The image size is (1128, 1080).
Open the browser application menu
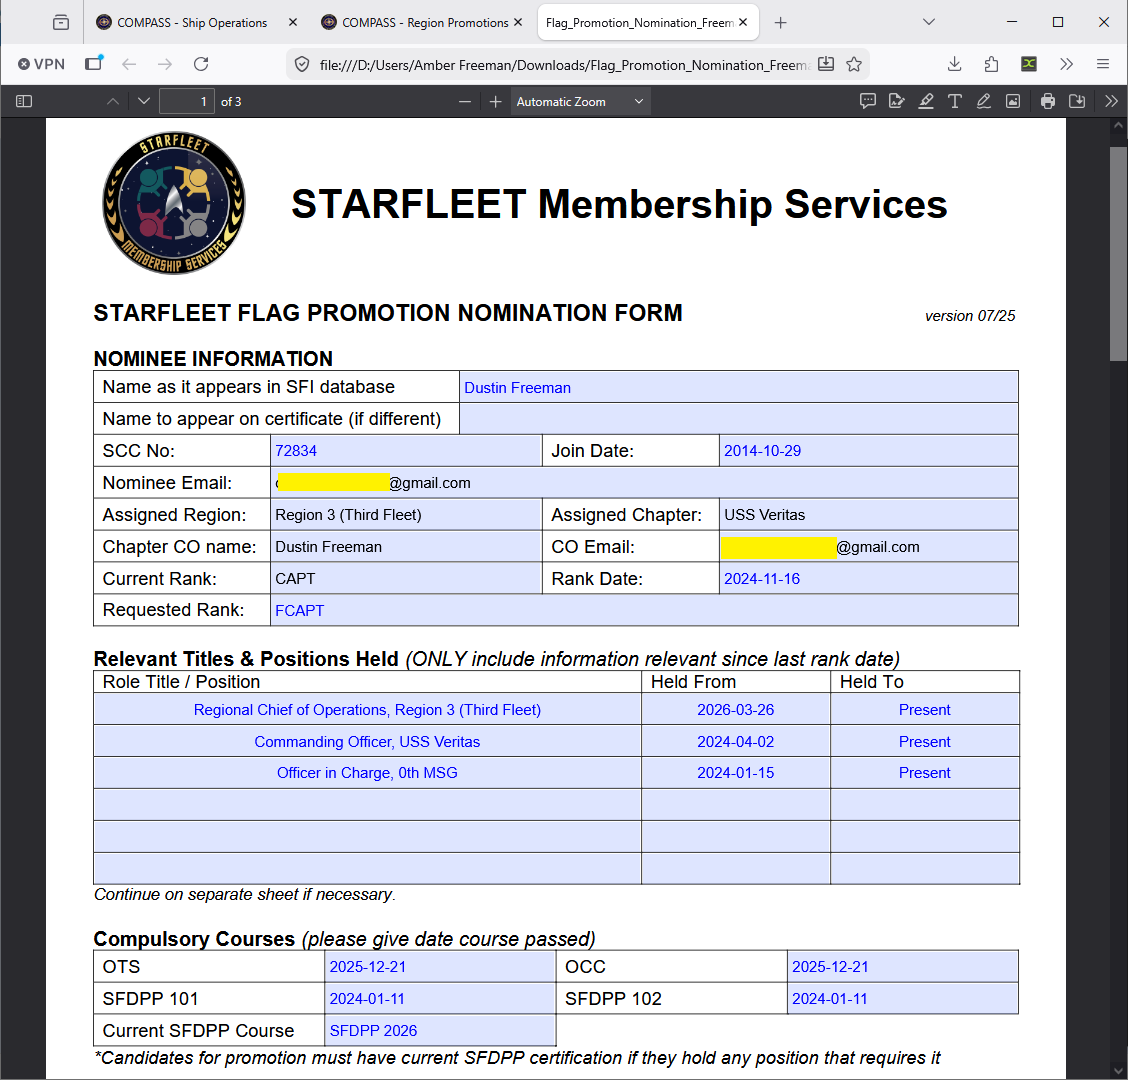pos(1103,64)
